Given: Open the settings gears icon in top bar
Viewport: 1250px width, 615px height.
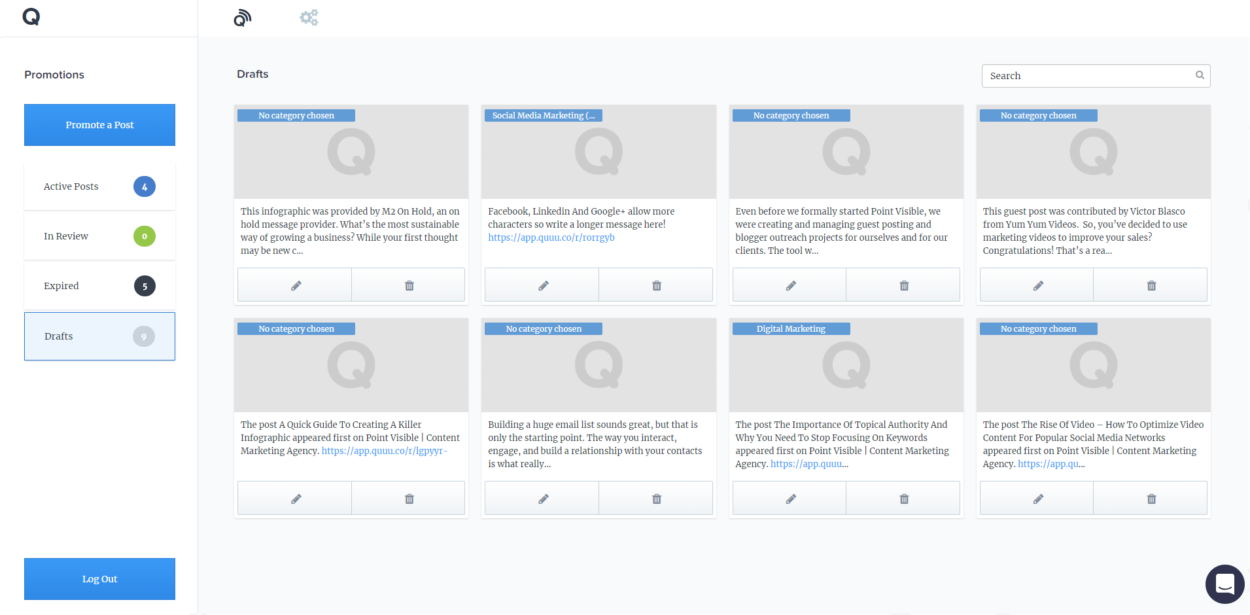Looking at the screenshot, I should point(309,17).
